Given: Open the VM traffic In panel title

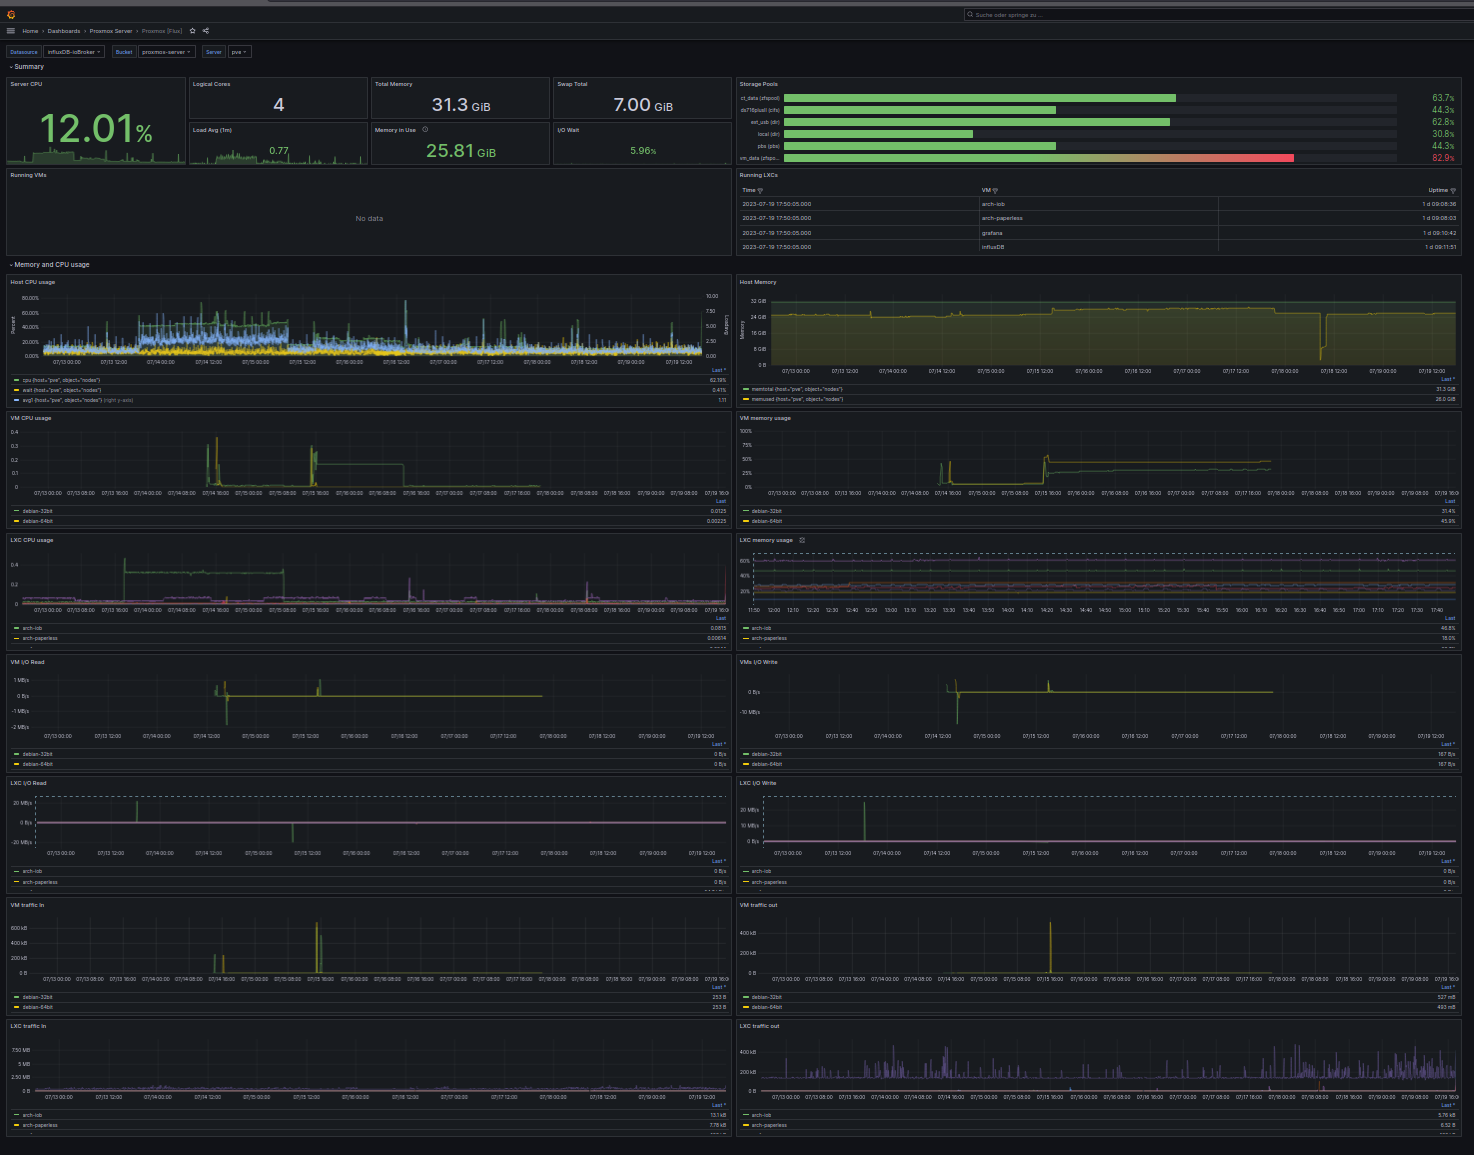Looking at the screenshot, I should [x=27, y=905].
